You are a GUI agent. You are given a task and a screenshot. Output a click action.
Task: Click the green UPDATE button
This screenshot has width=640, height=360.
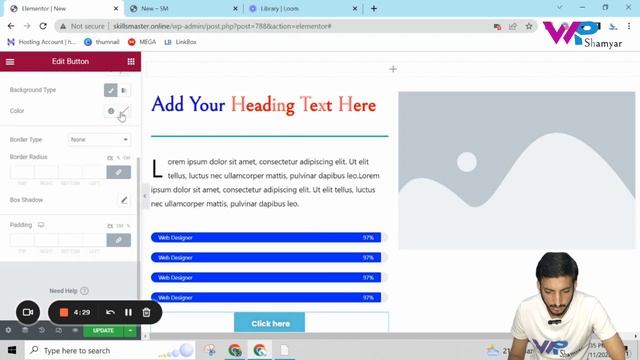(103, 331)
